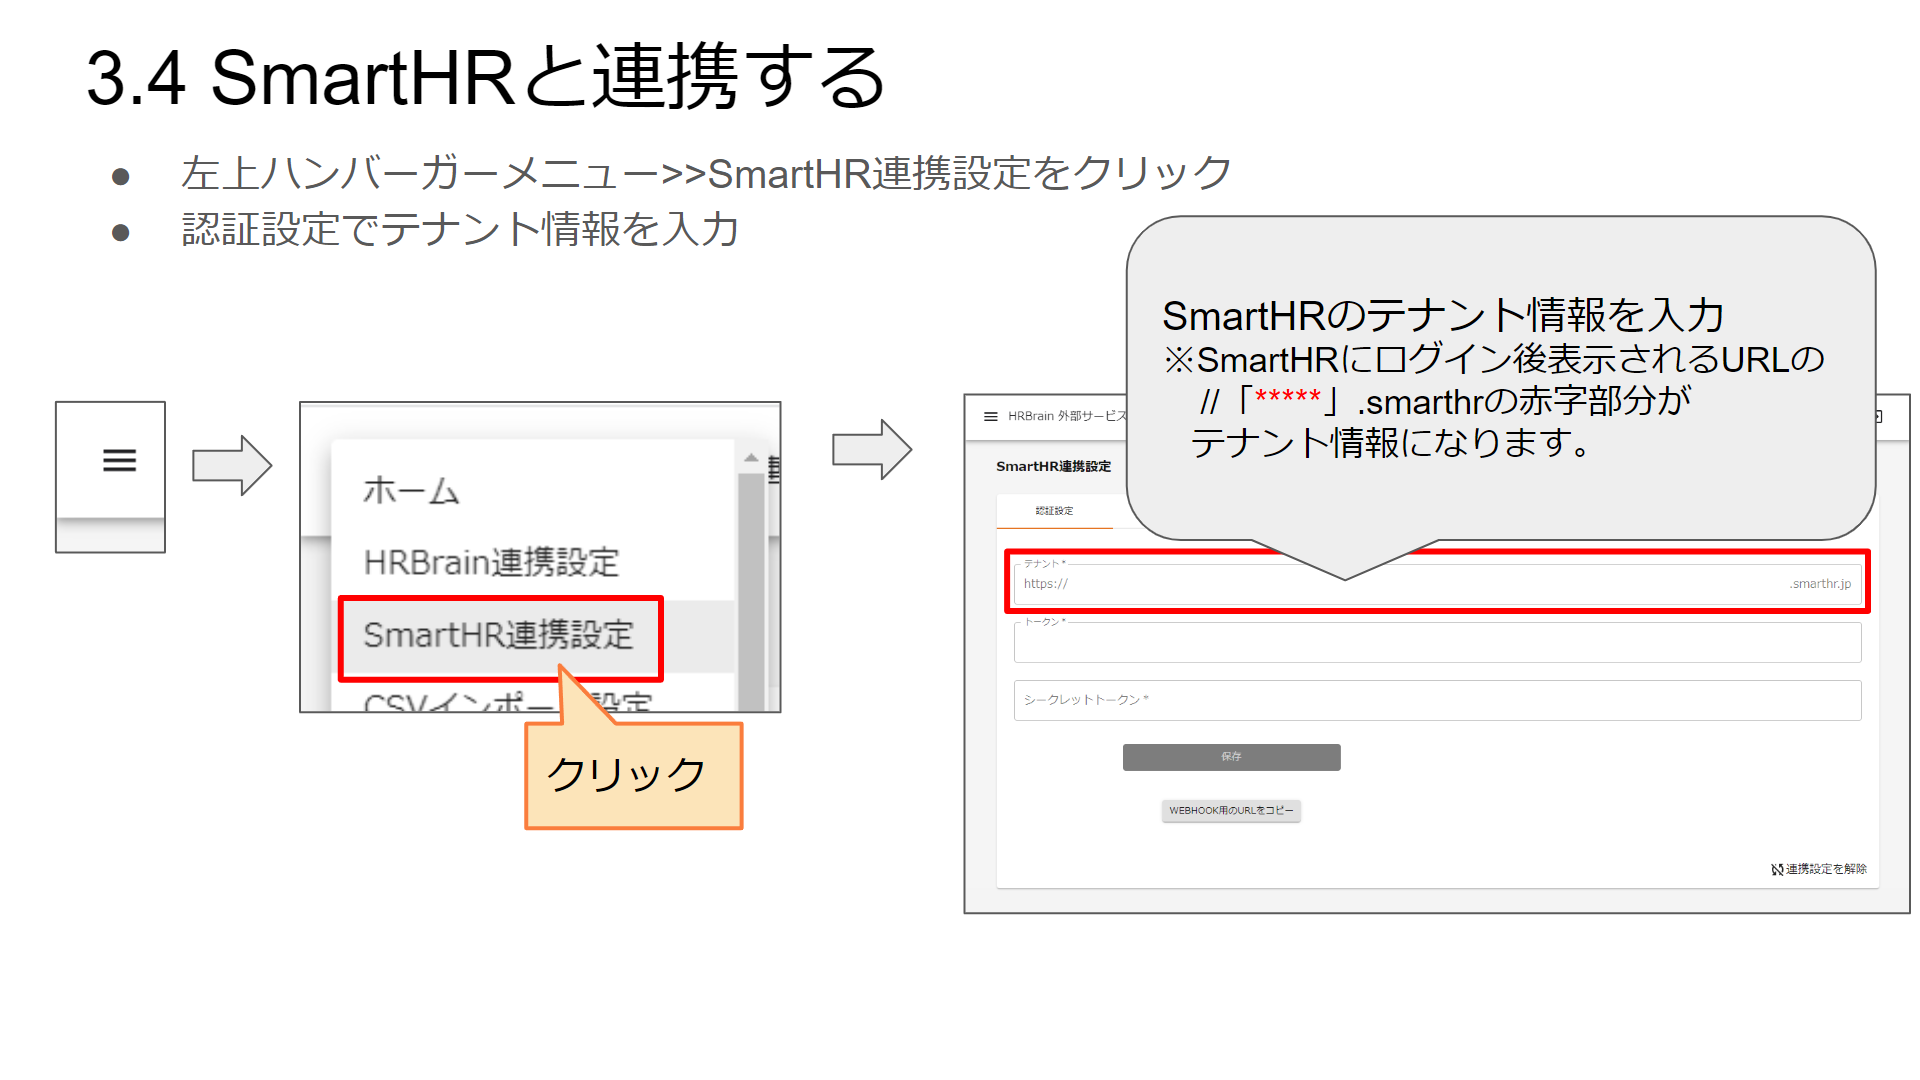Click the cut-off CSVインポート設定 menu entry

click(507, 702)
